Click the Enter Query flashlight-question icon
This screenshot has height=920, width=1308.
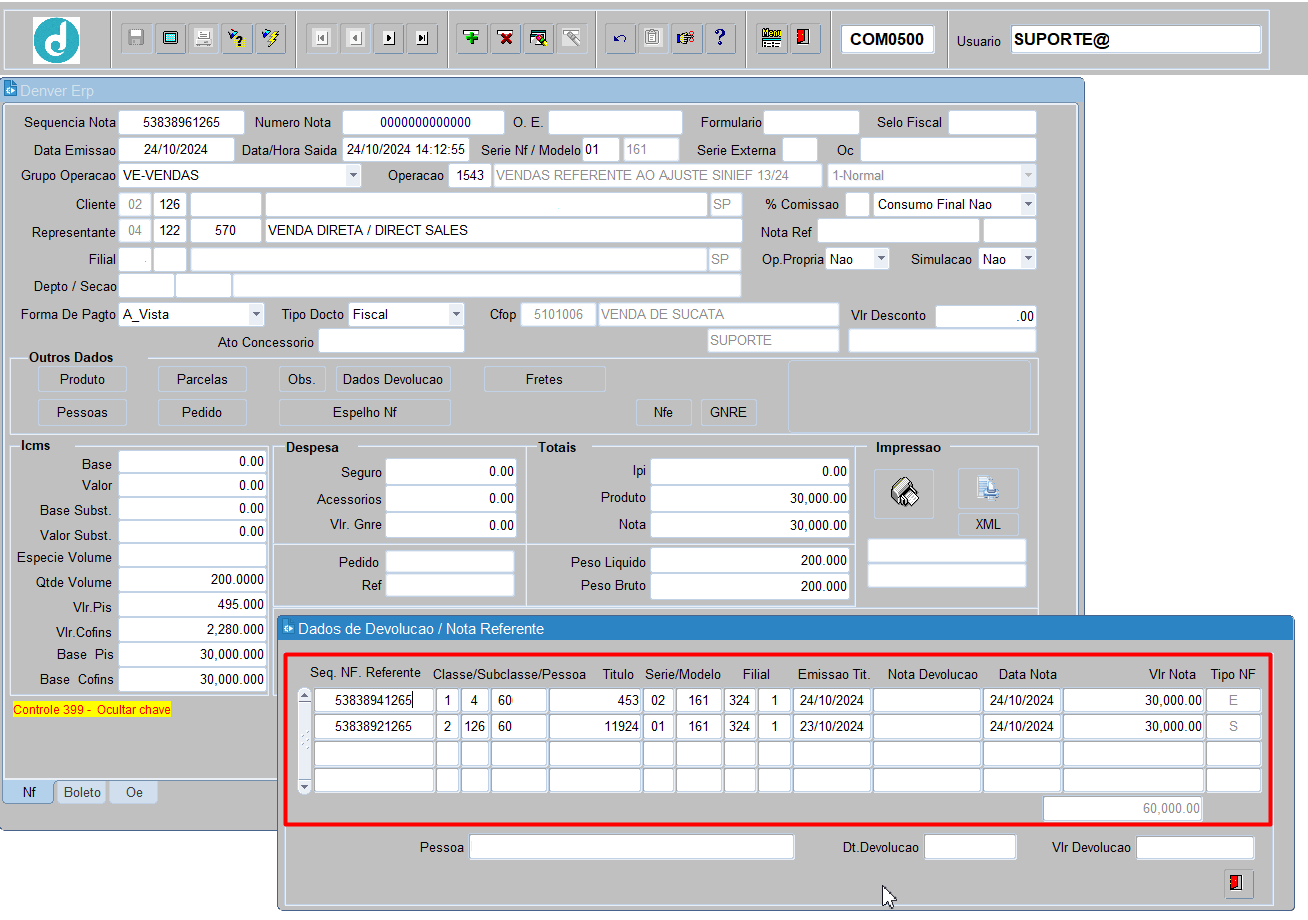click(237, 39)
